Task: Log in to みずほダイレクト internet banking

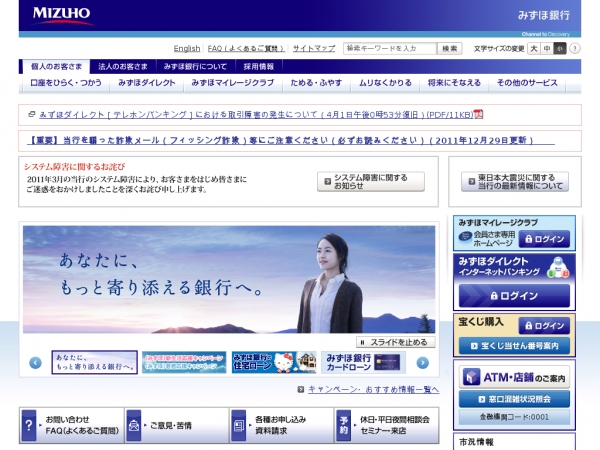Action: point(514,295)
